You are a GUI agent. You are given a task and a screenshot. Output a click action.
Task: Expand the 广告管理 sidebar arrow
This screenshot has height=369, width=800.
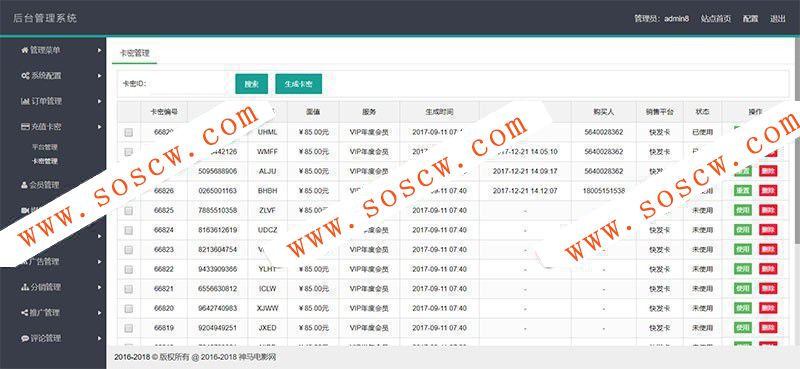tap(99, 261)
